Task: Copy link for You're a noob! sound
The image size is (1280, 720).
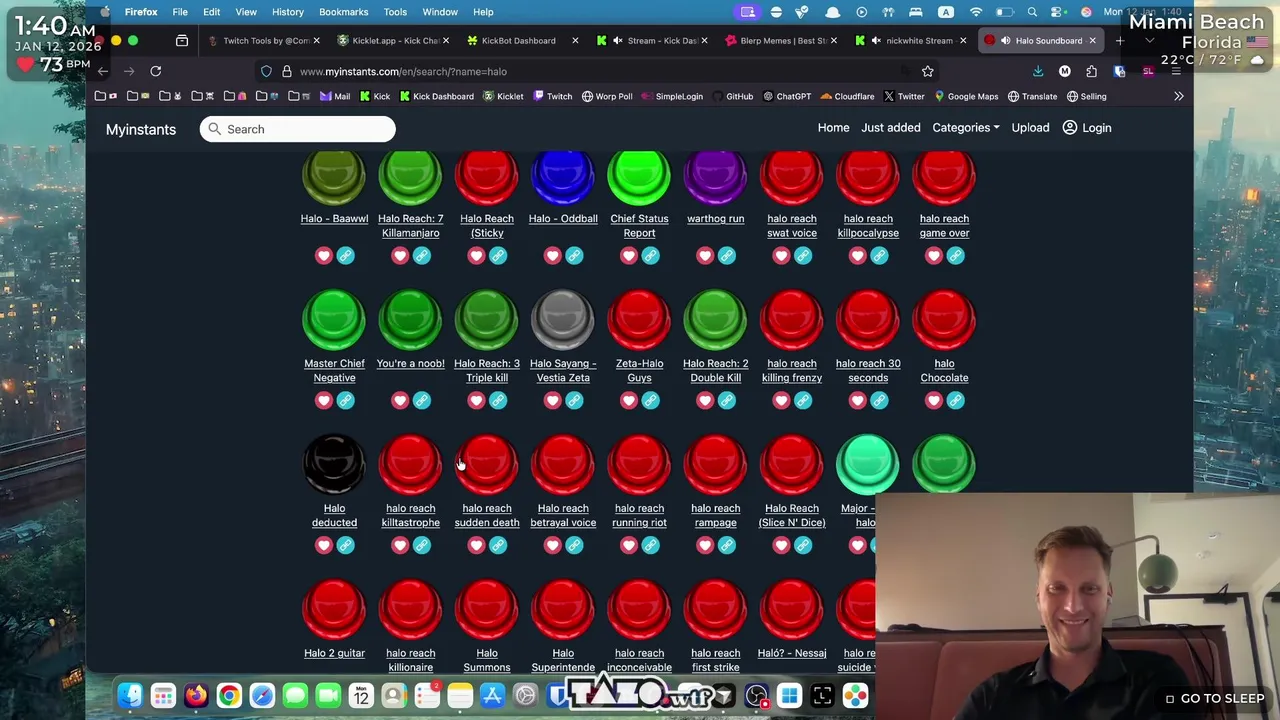Action: coord(422,401)
